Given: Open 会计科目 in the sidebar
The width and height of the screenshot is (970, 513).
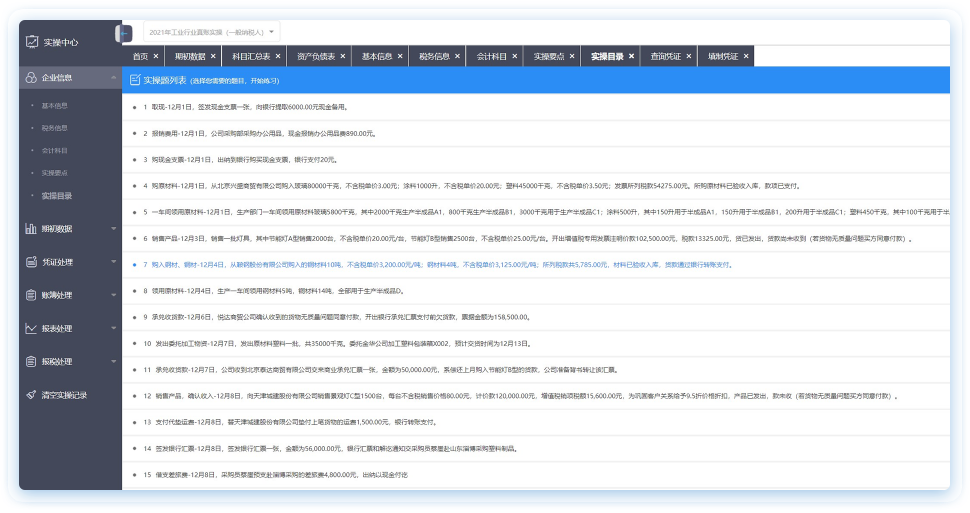Looking at the screenshot, I should (54, 150).
